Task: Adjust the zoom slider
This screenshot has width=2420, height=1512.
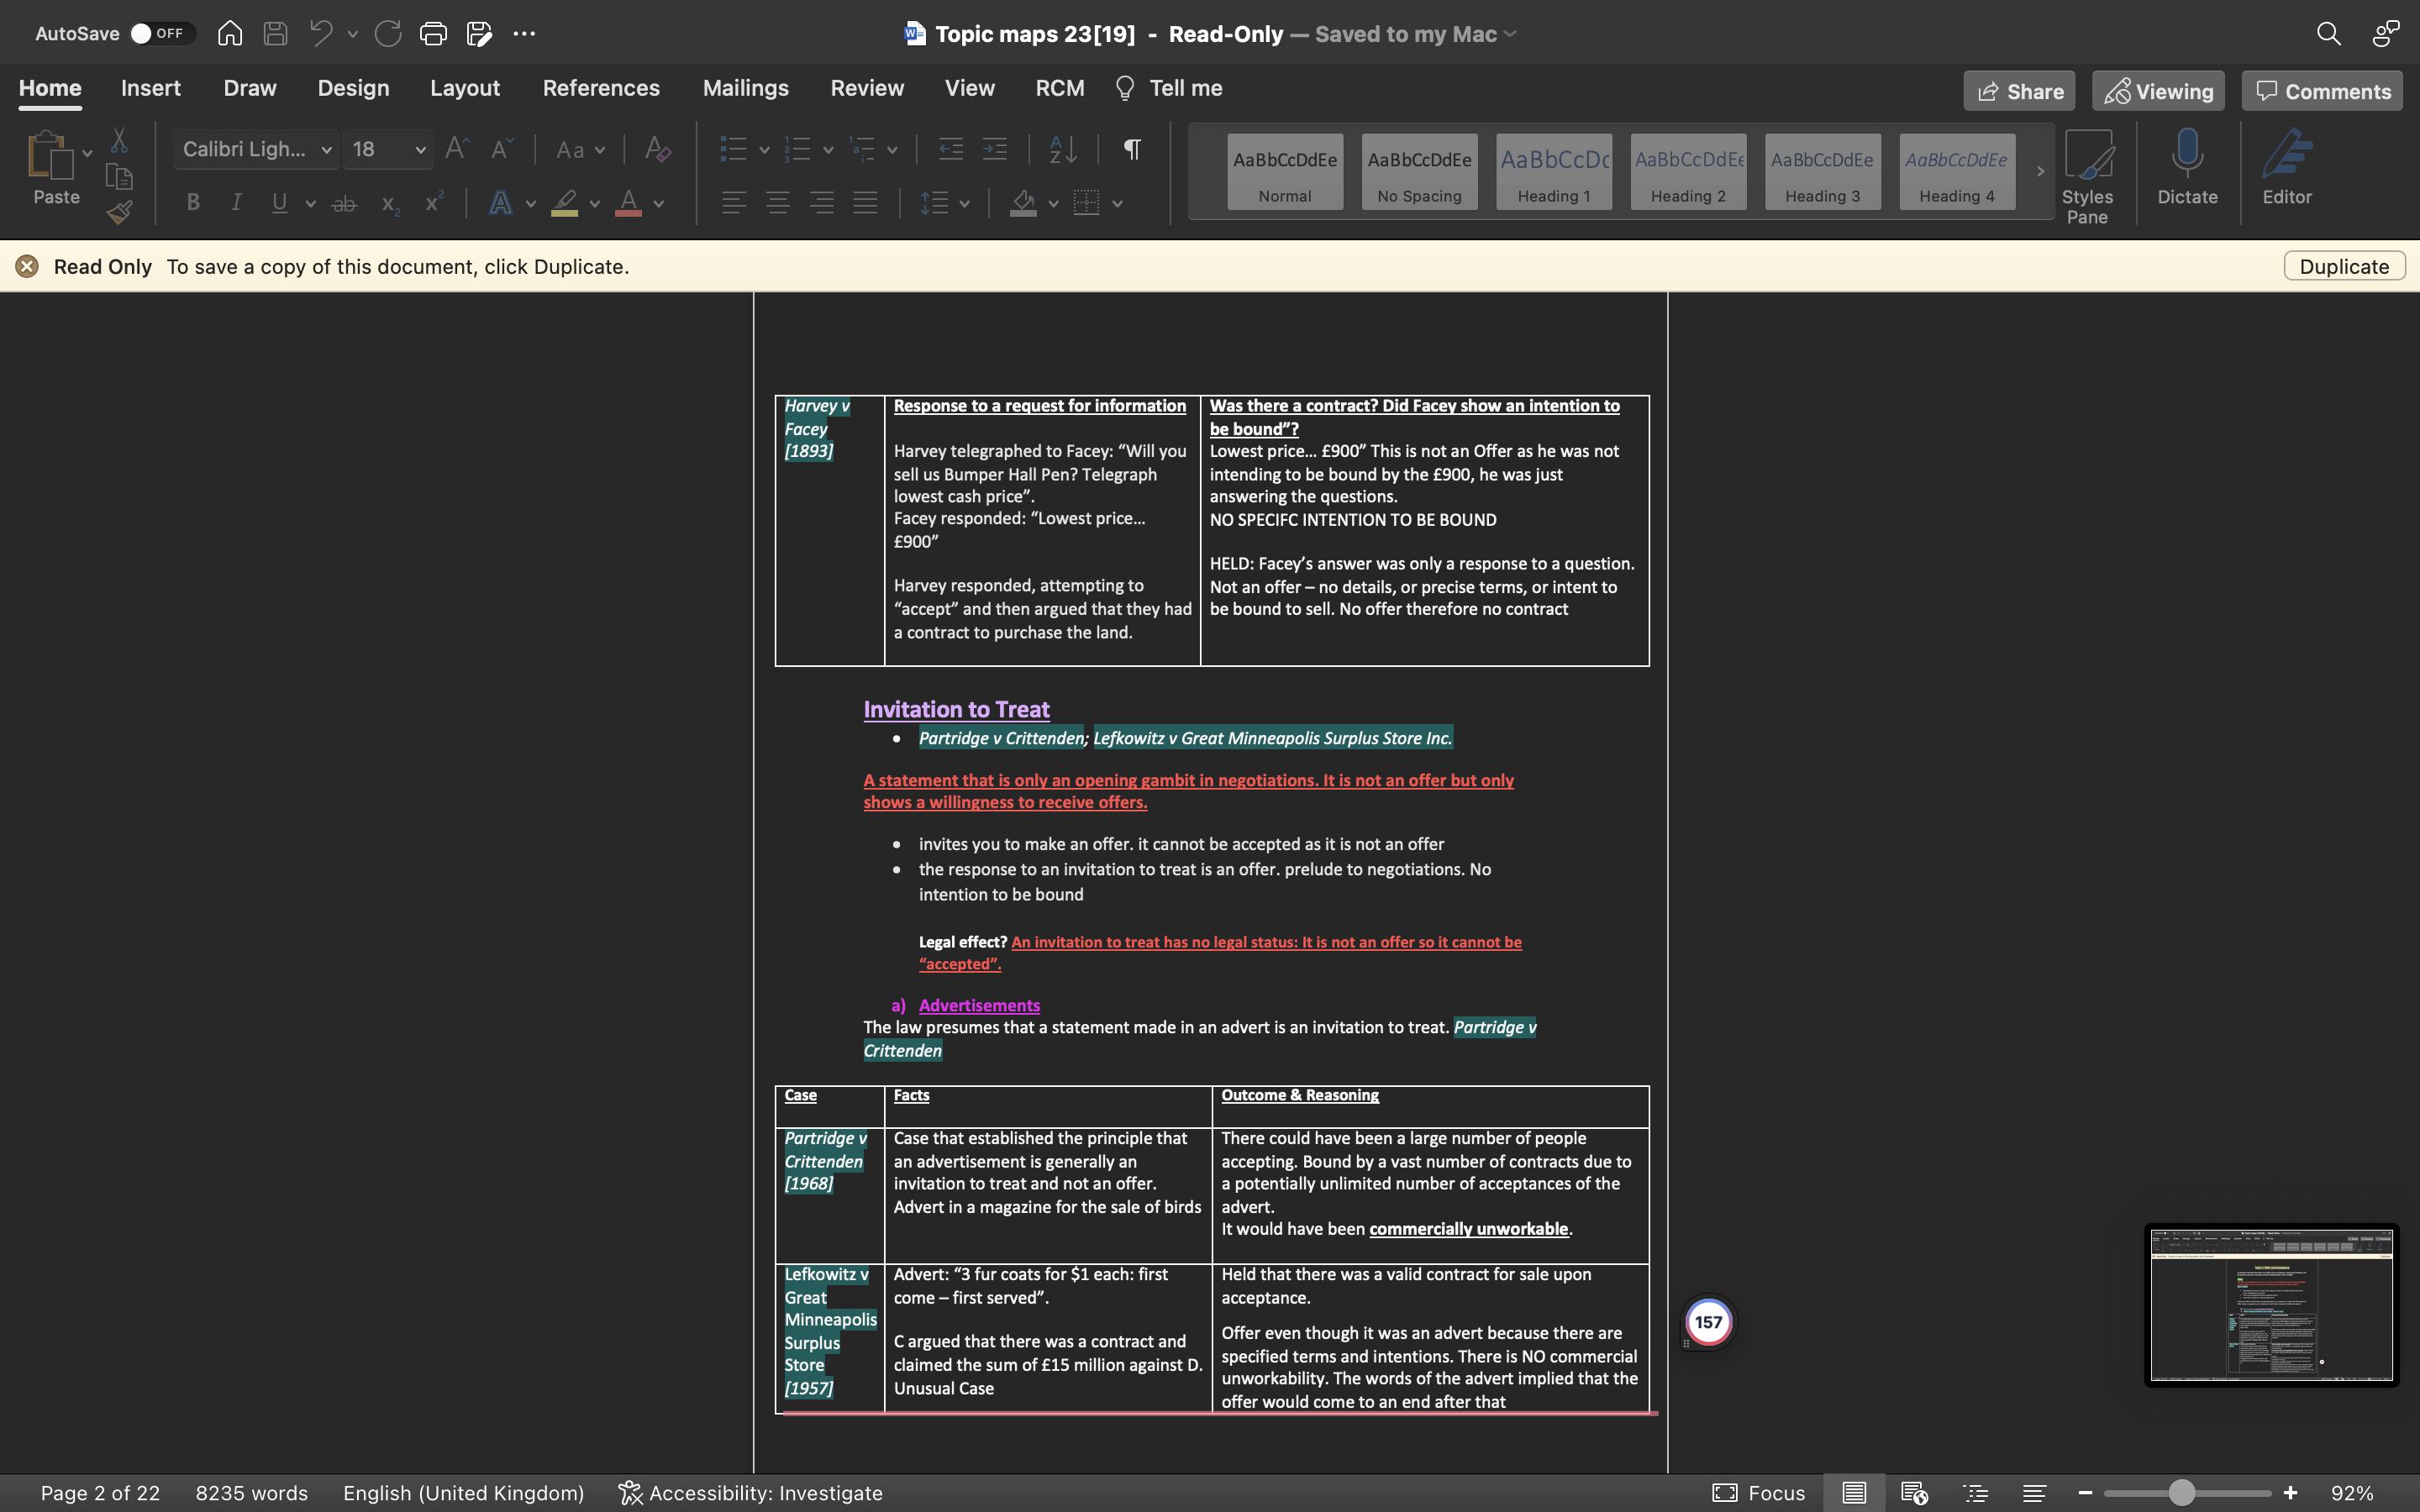Action: (x=2185, y=1492)
